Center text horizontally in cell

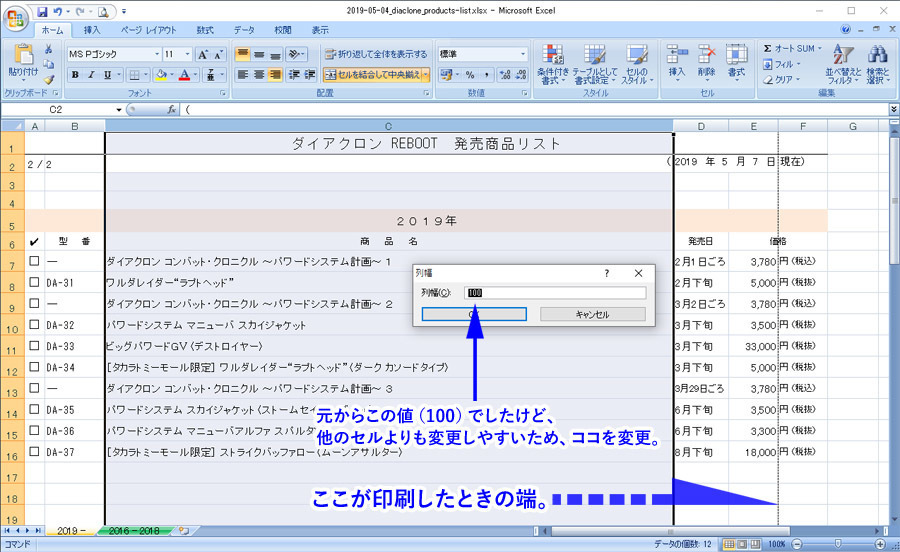[259, 75]
